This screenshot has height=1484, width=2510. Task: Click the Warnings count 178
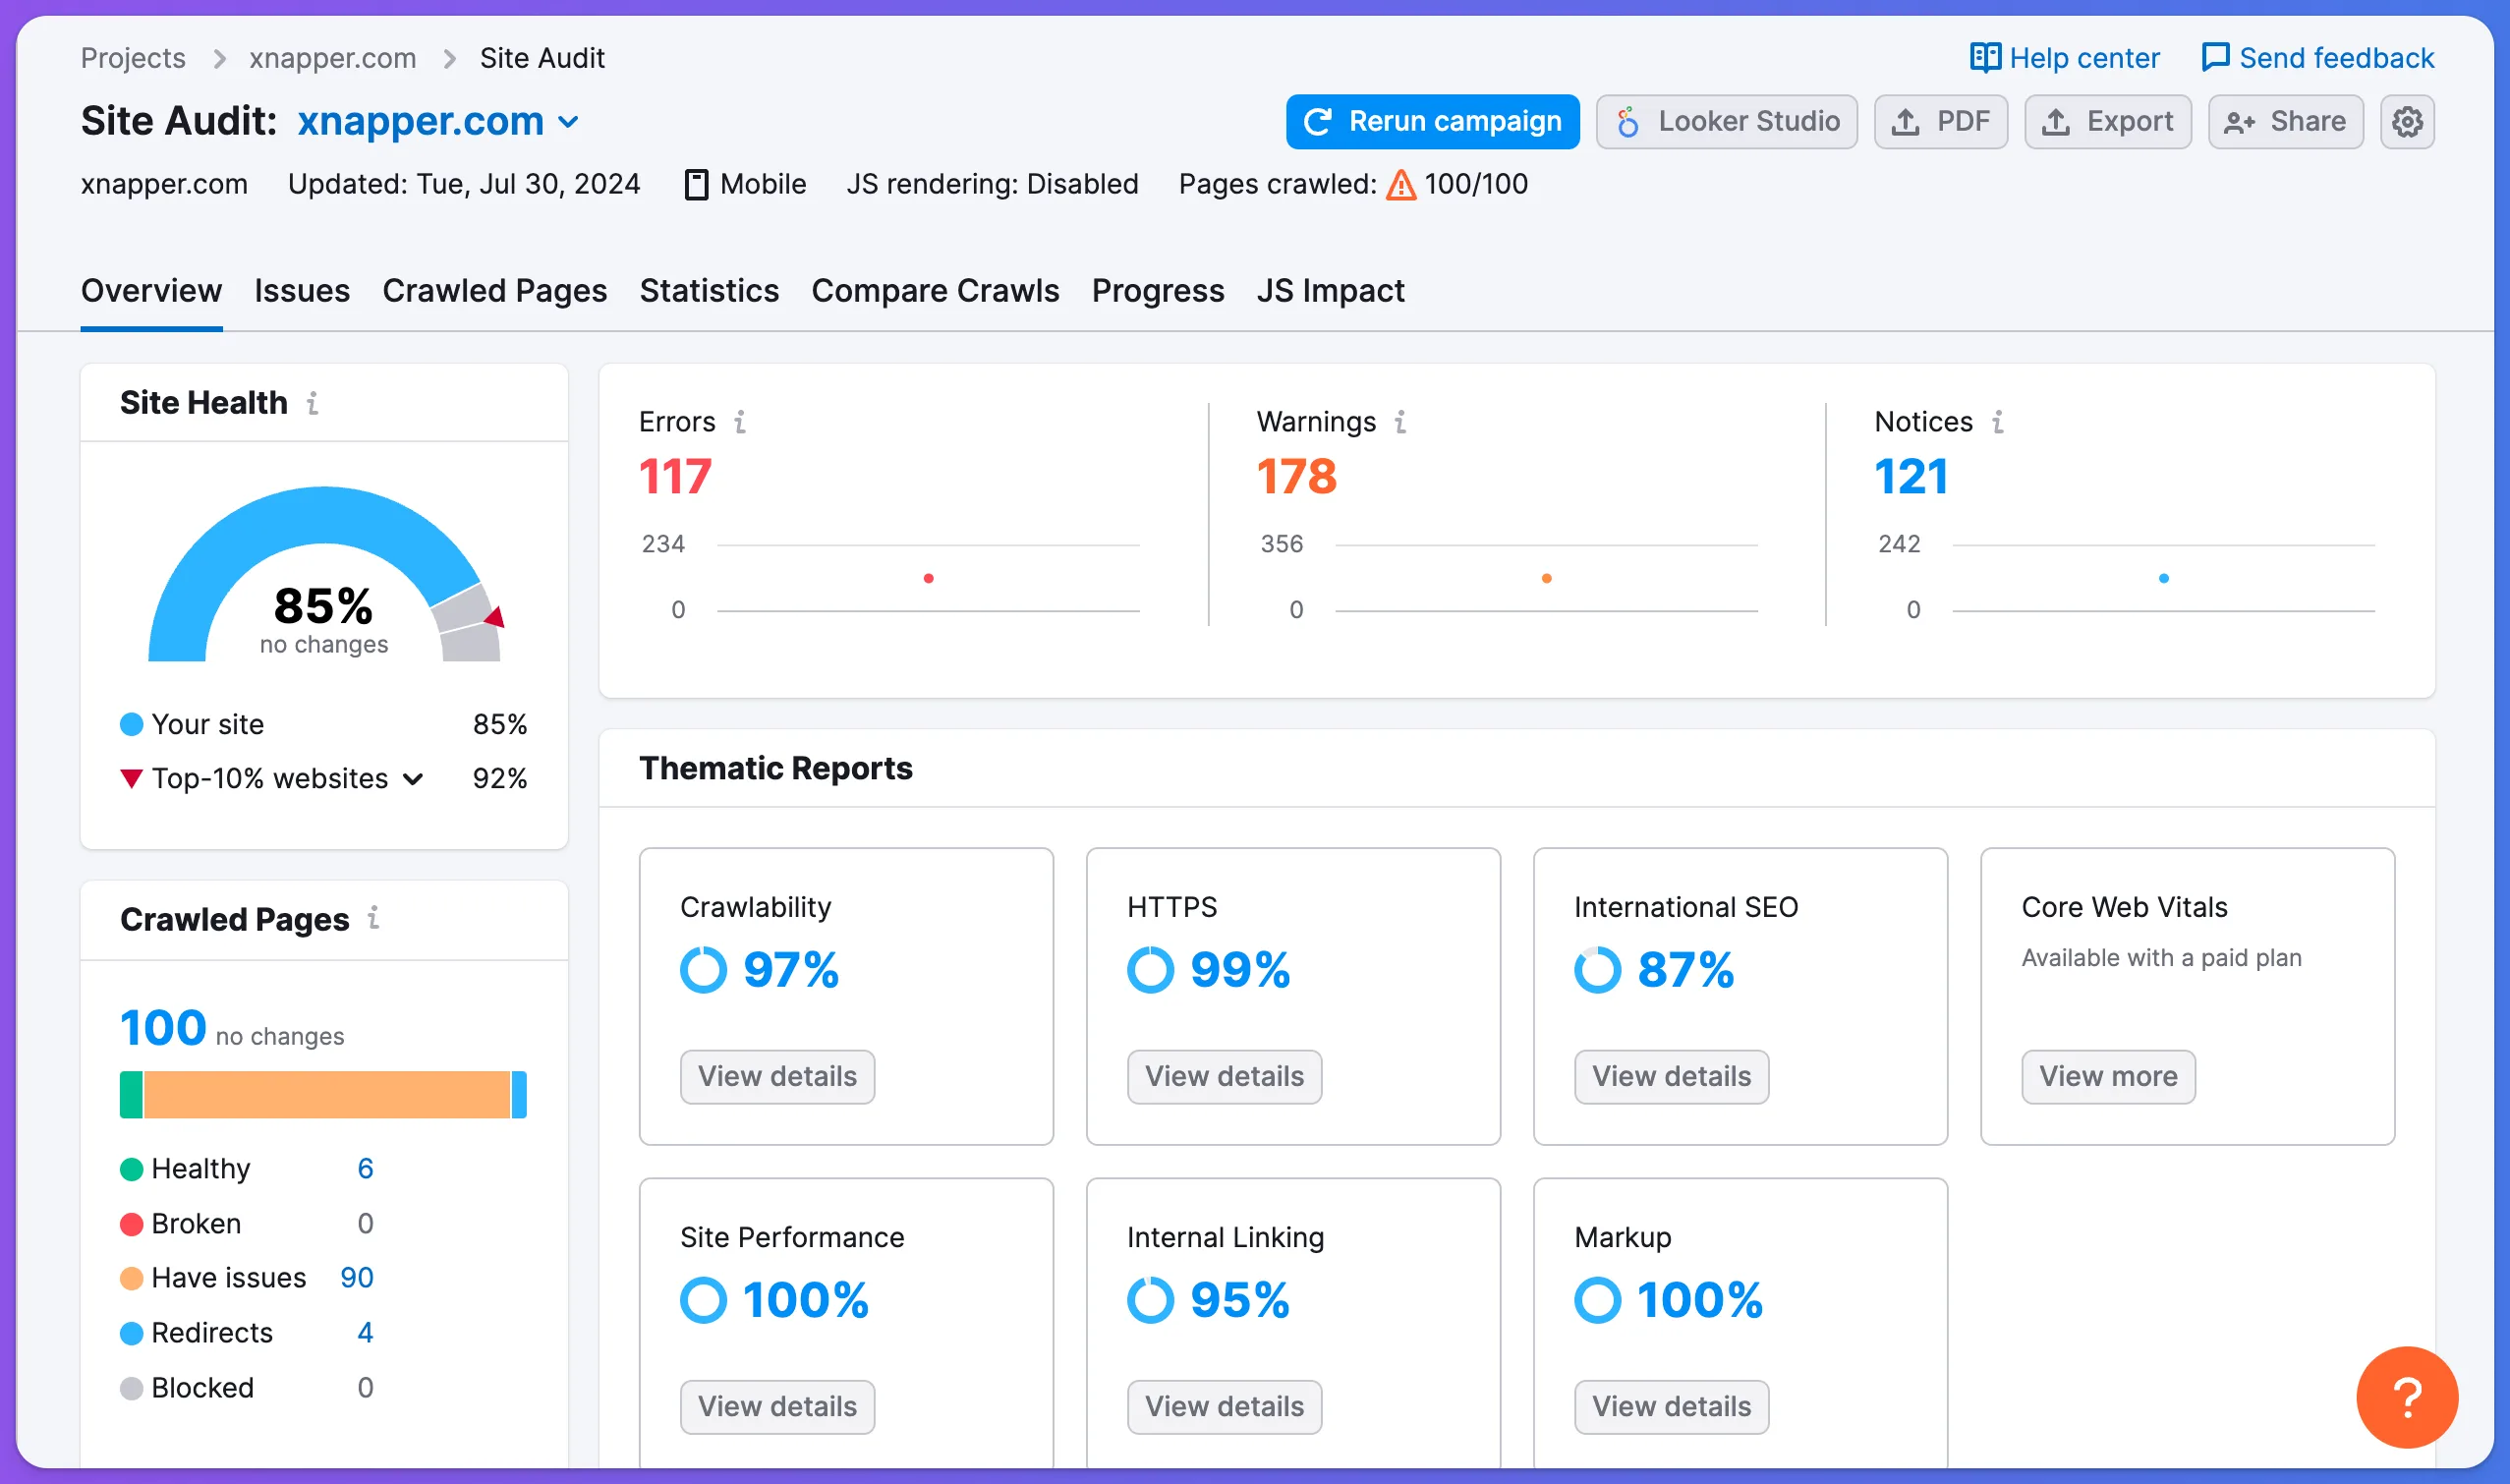1296,476
